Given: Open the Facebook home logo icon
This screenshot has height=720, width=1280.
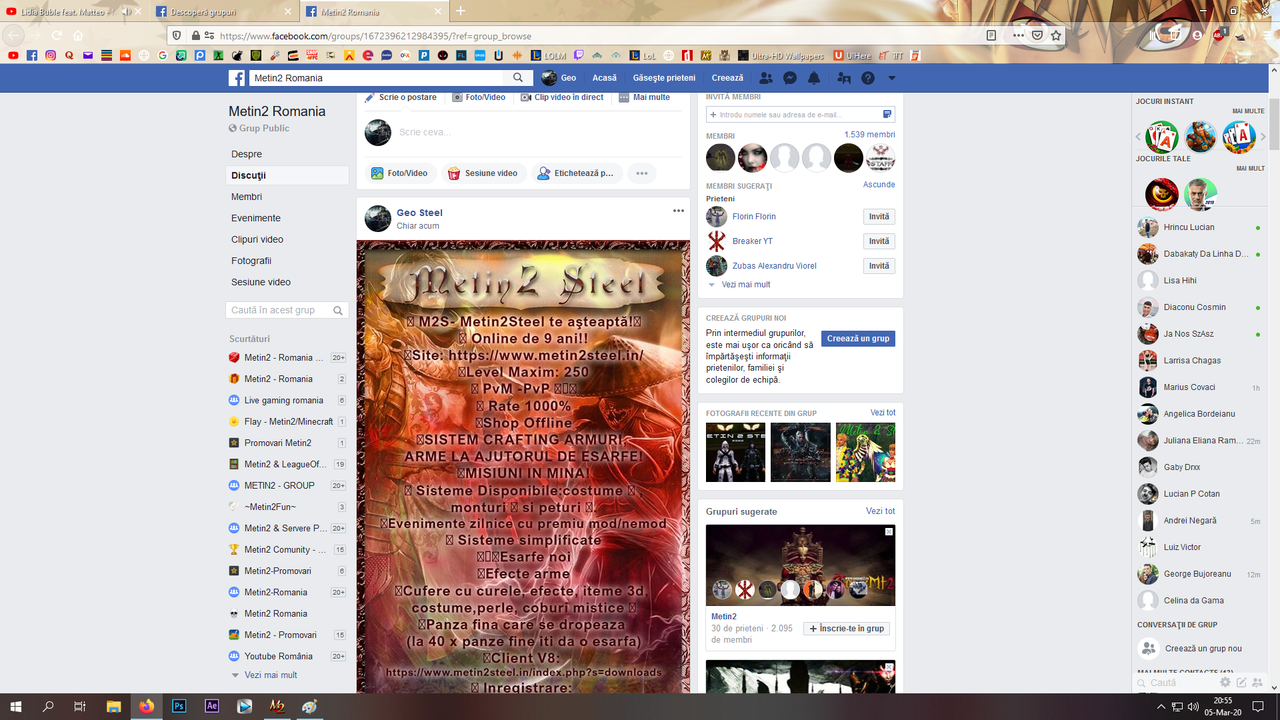Looking at the screenshot, I should tap(237, 78).
